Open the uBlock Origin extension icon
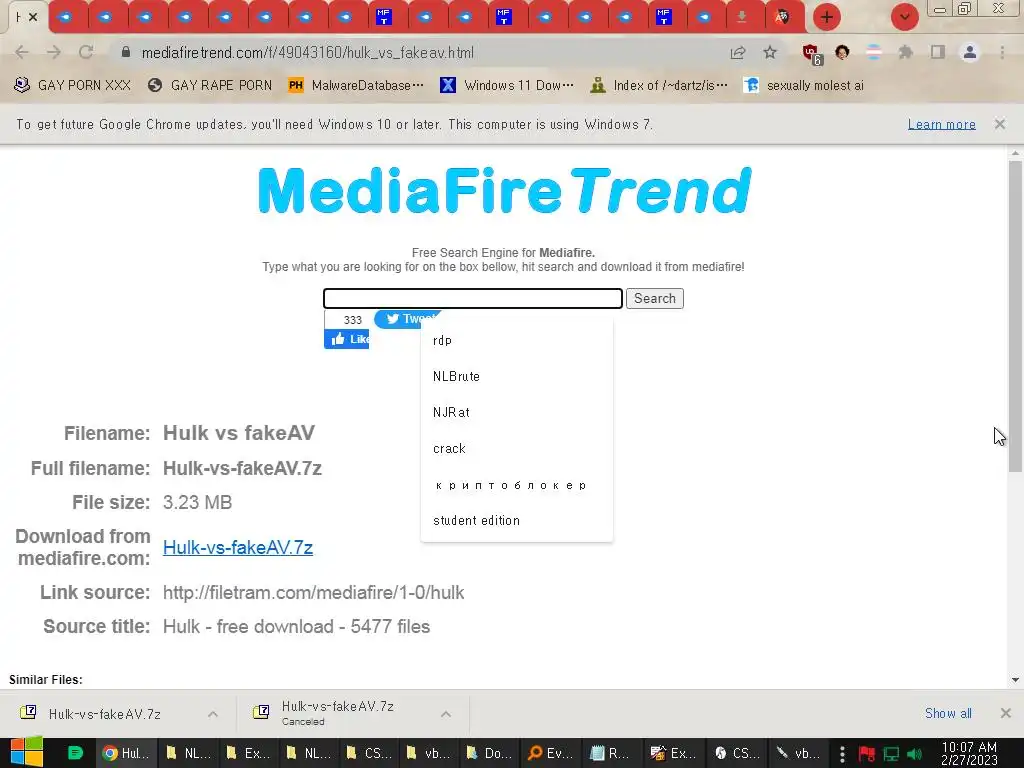Viewport: 1024px width, 768px height. [812, 54]
